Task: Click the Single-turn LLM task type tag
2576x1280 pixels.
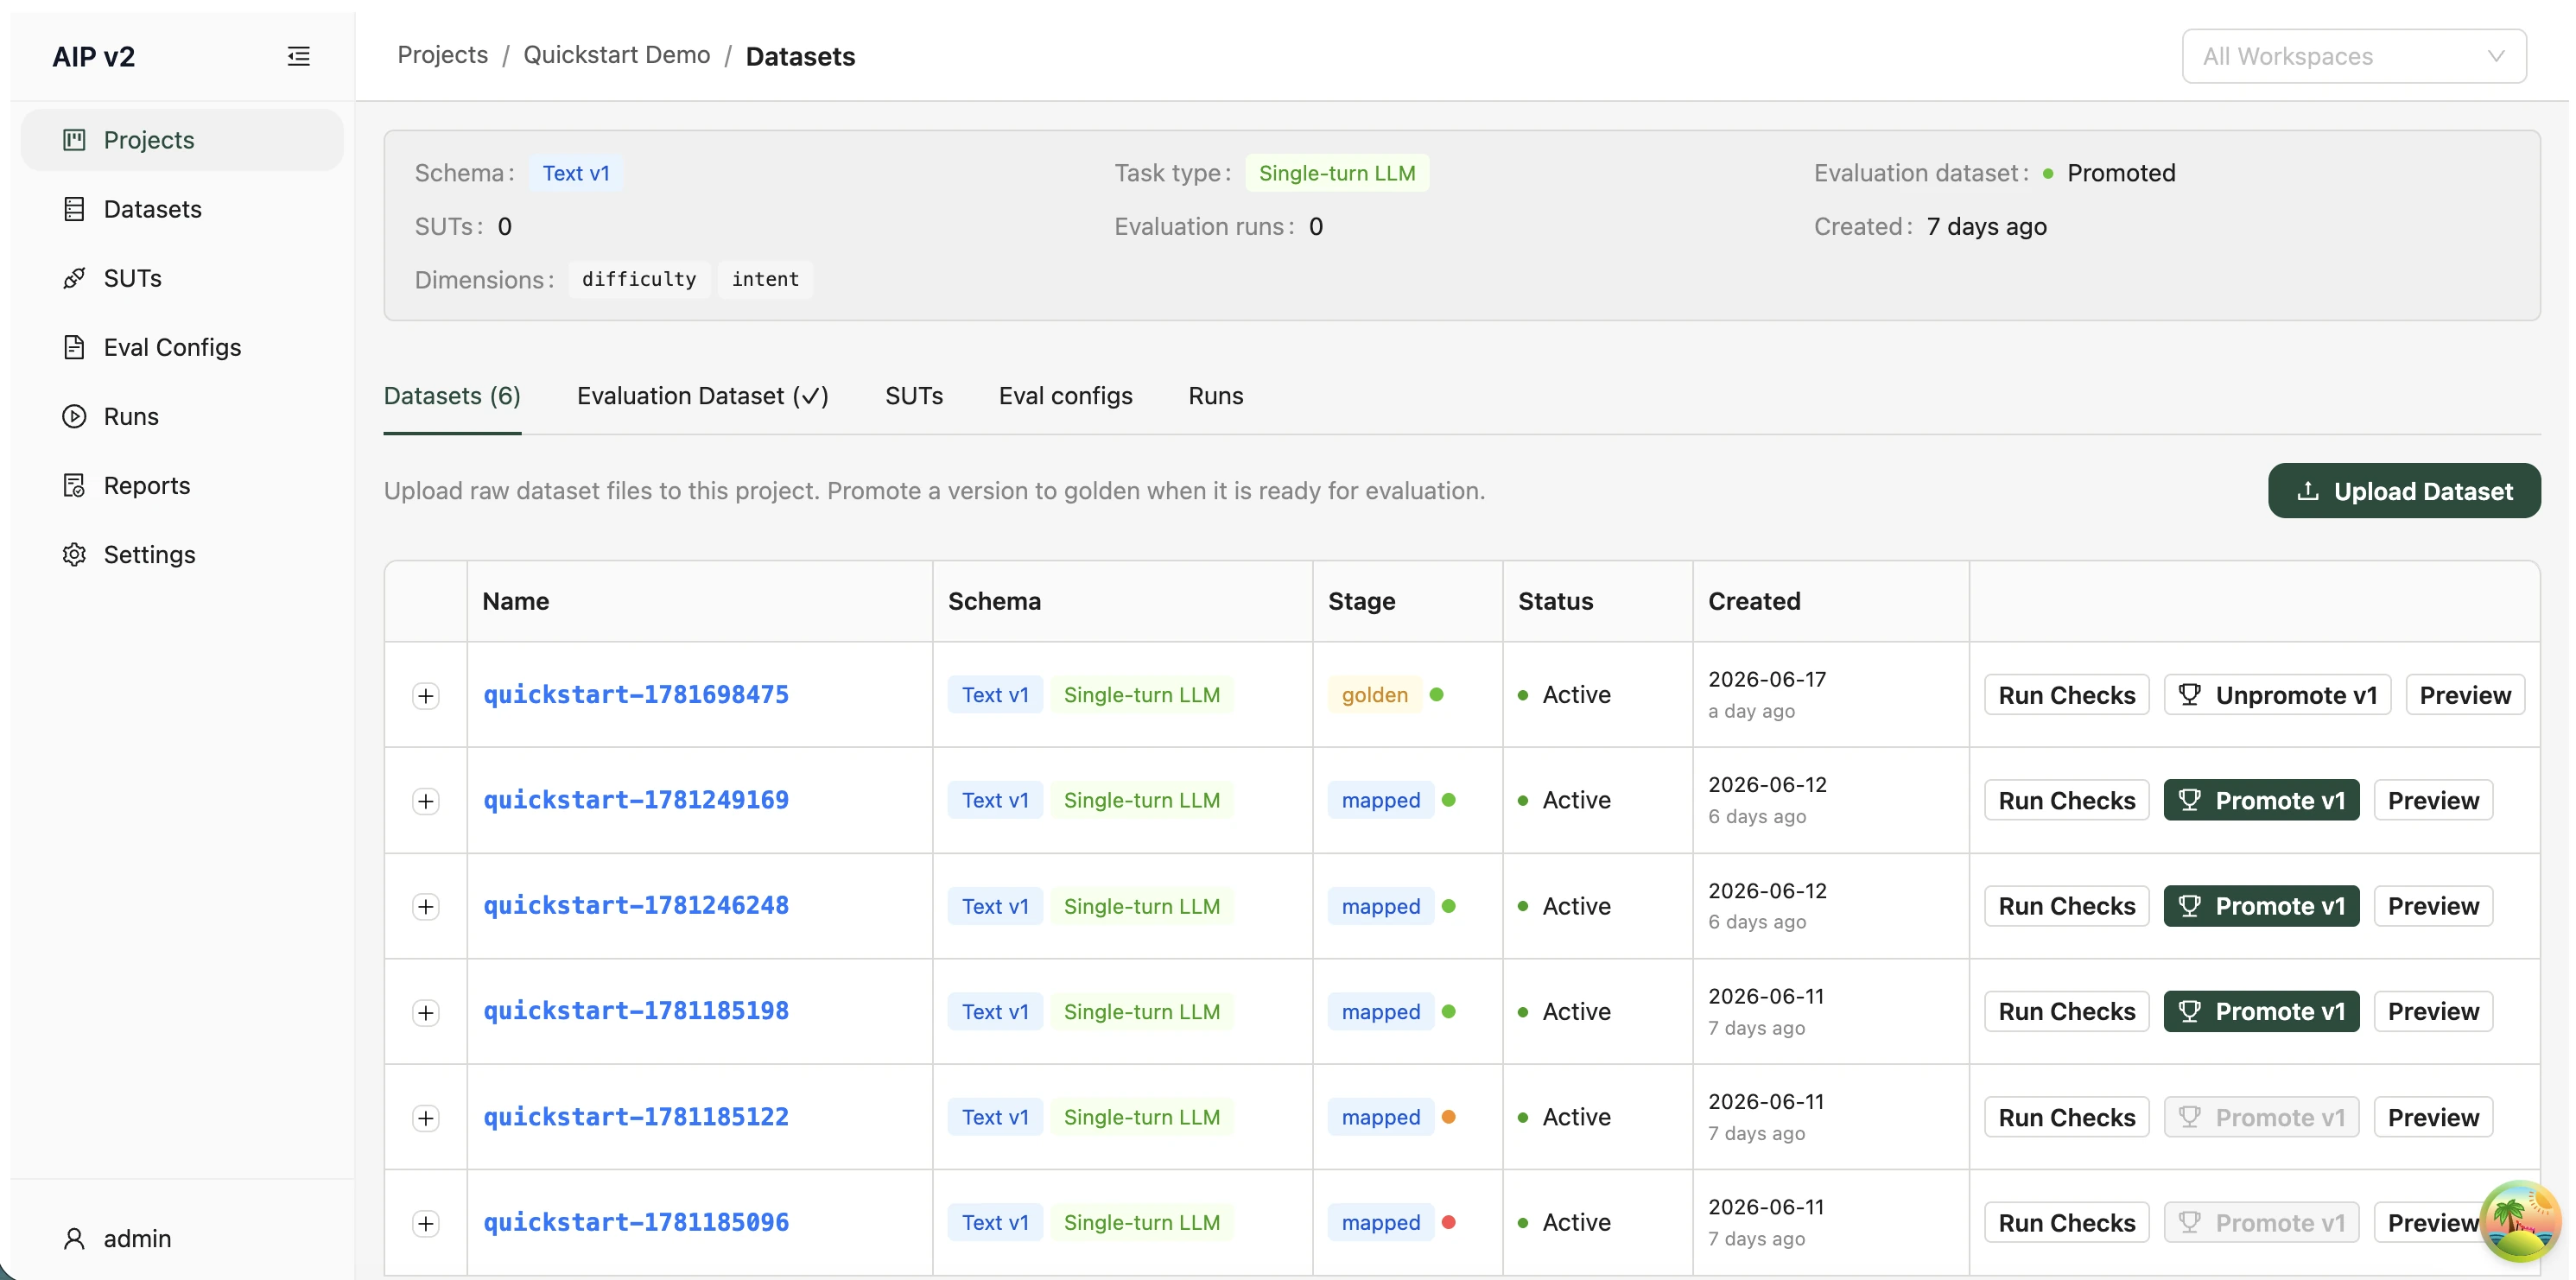Action: [1337, 173]
